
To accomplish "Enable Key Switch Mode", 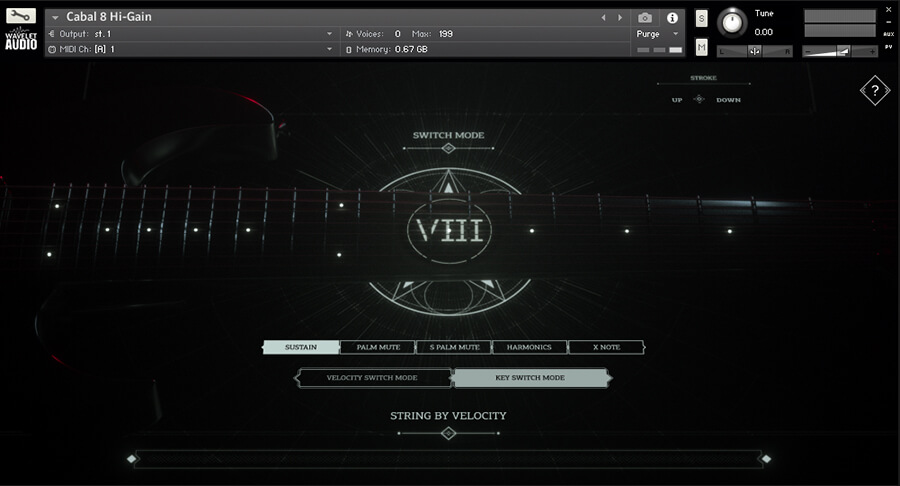I will (530, 378).
